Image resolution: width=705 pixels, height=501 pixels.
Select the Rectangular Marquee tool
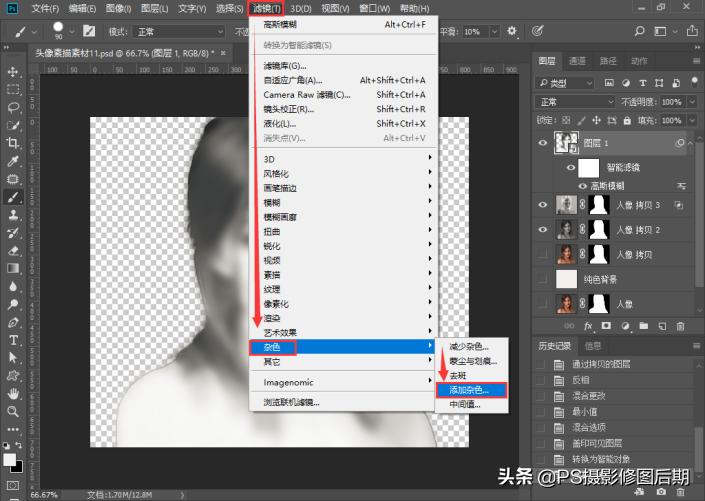pyautogui.click(x=13, y=89)
